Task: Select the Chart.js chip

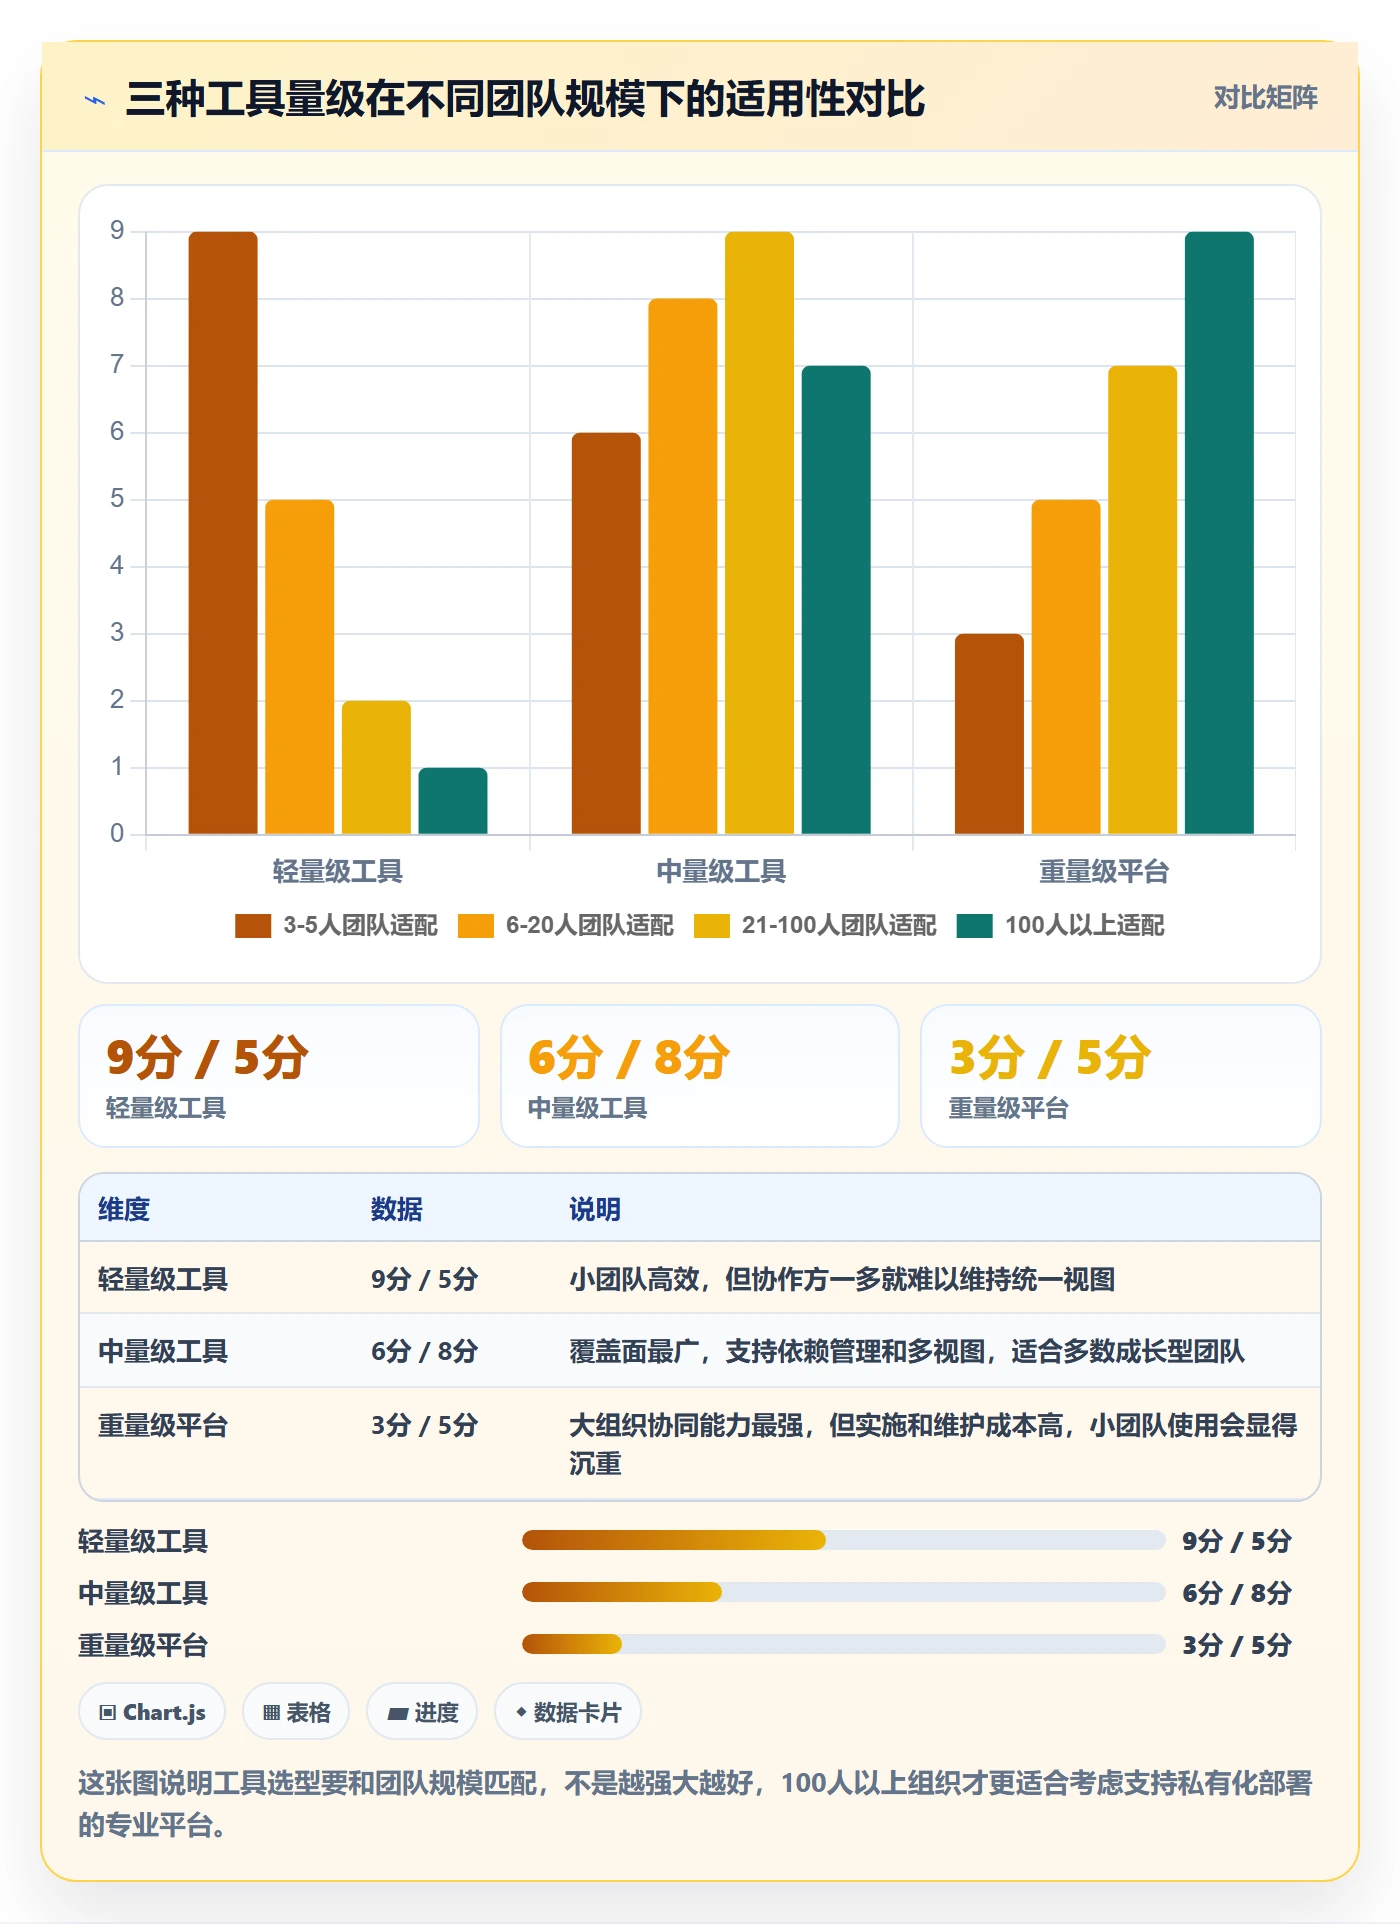Action: [152, 1712]
